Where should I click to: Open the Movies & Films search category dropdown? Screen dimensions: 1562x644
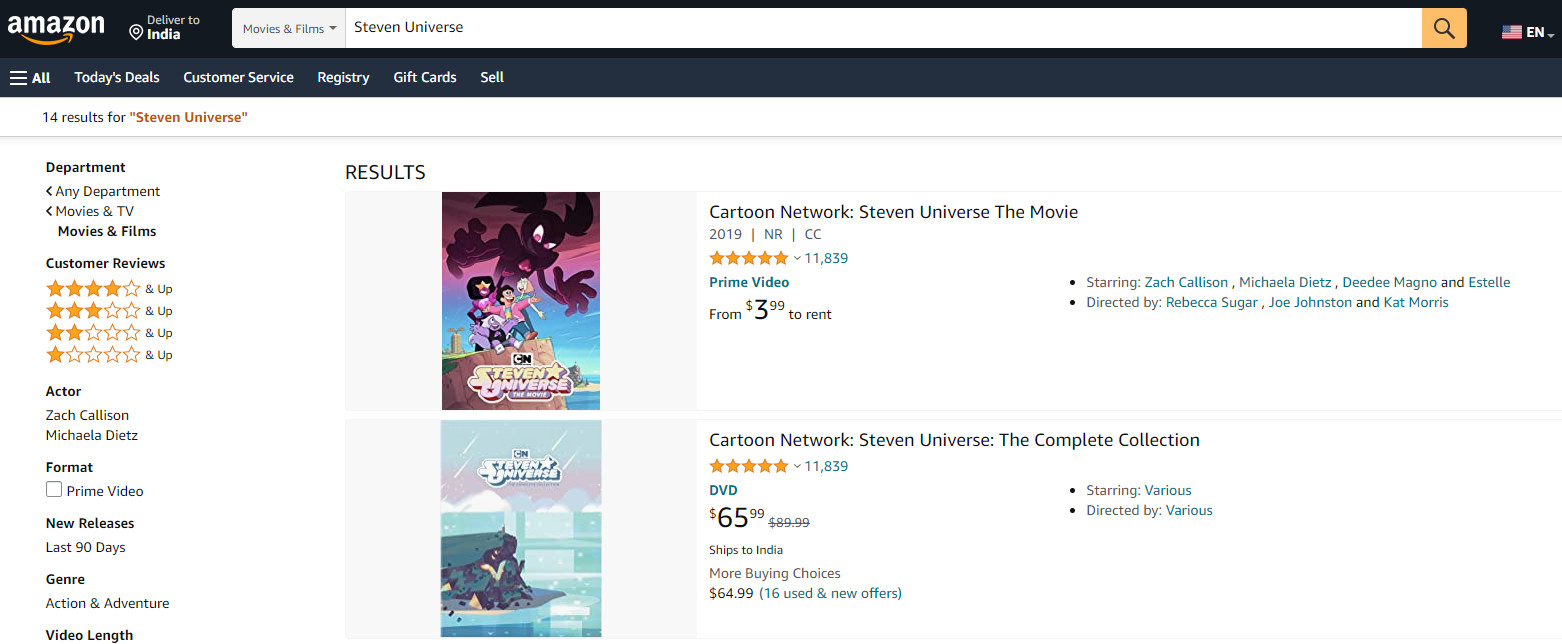289,29
